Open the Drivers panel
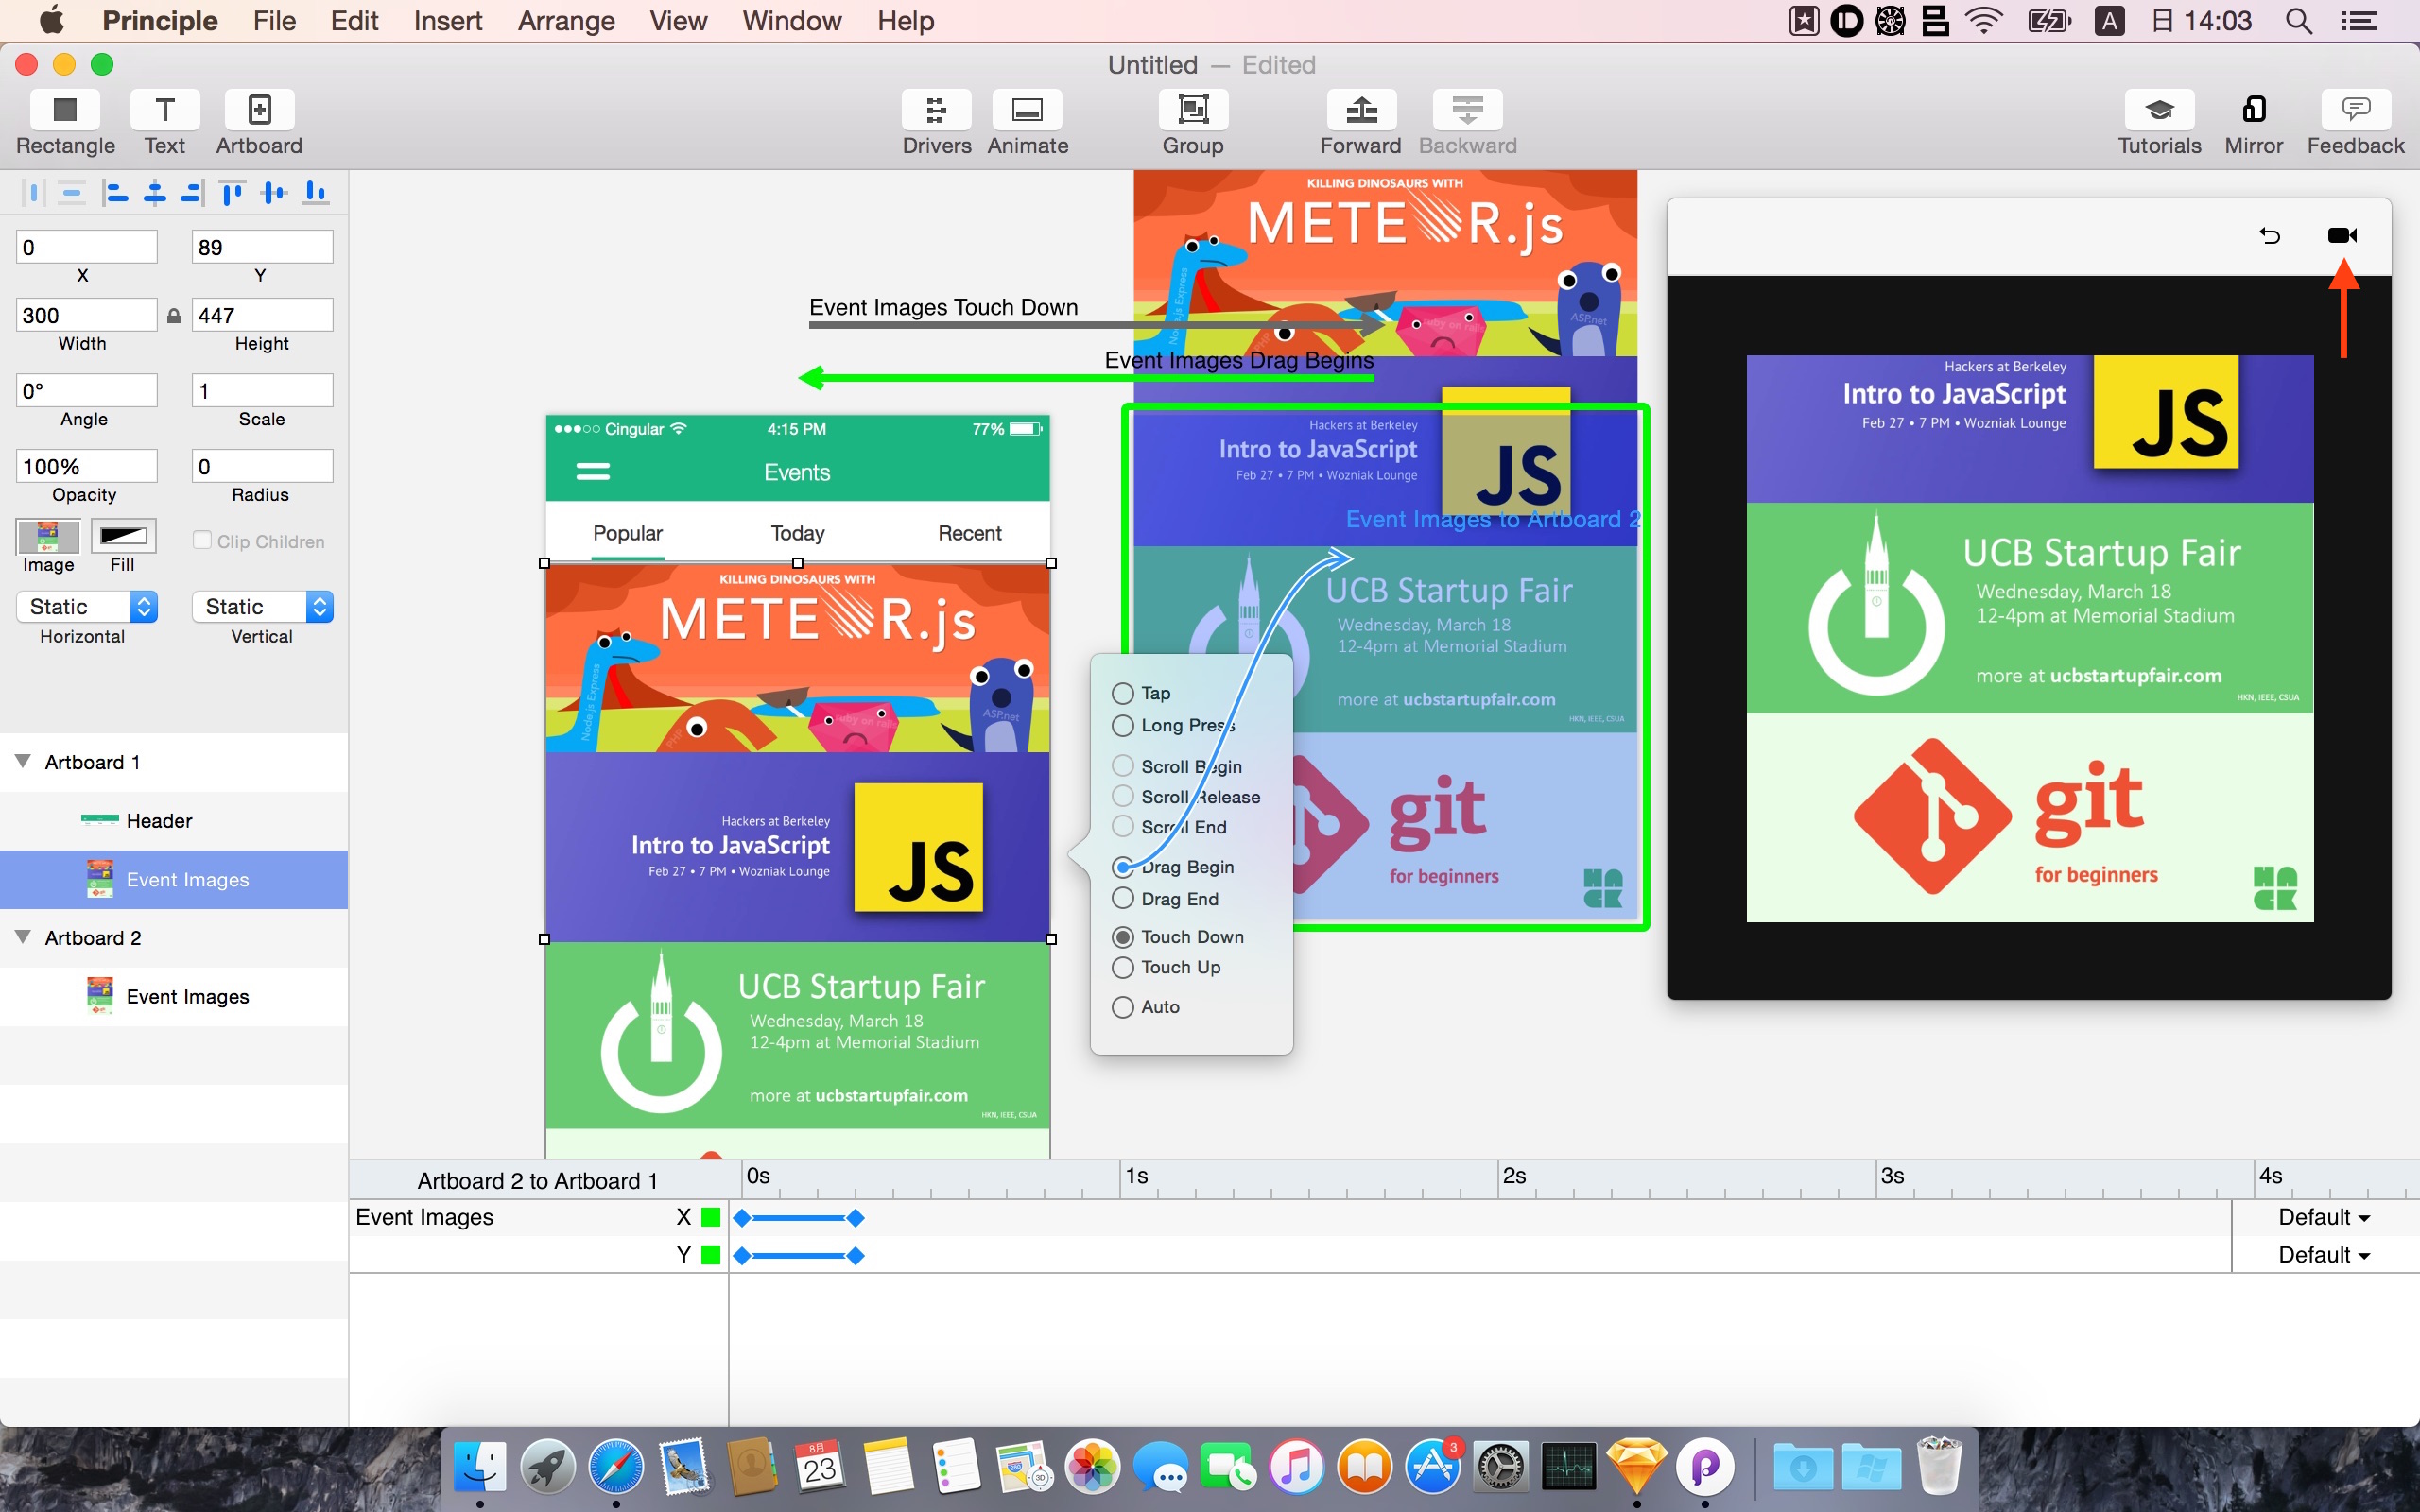Viewport: 2420px width, 1512px height. pos(936,110)
